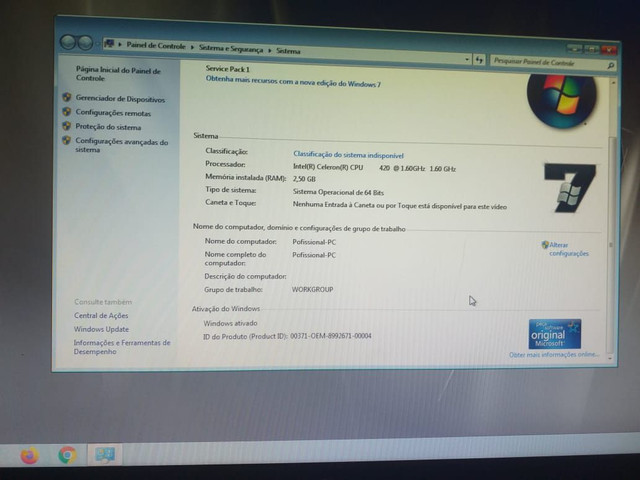Click the Windows ativado text
Screen dimensions: 640x480
coord(230,323)
